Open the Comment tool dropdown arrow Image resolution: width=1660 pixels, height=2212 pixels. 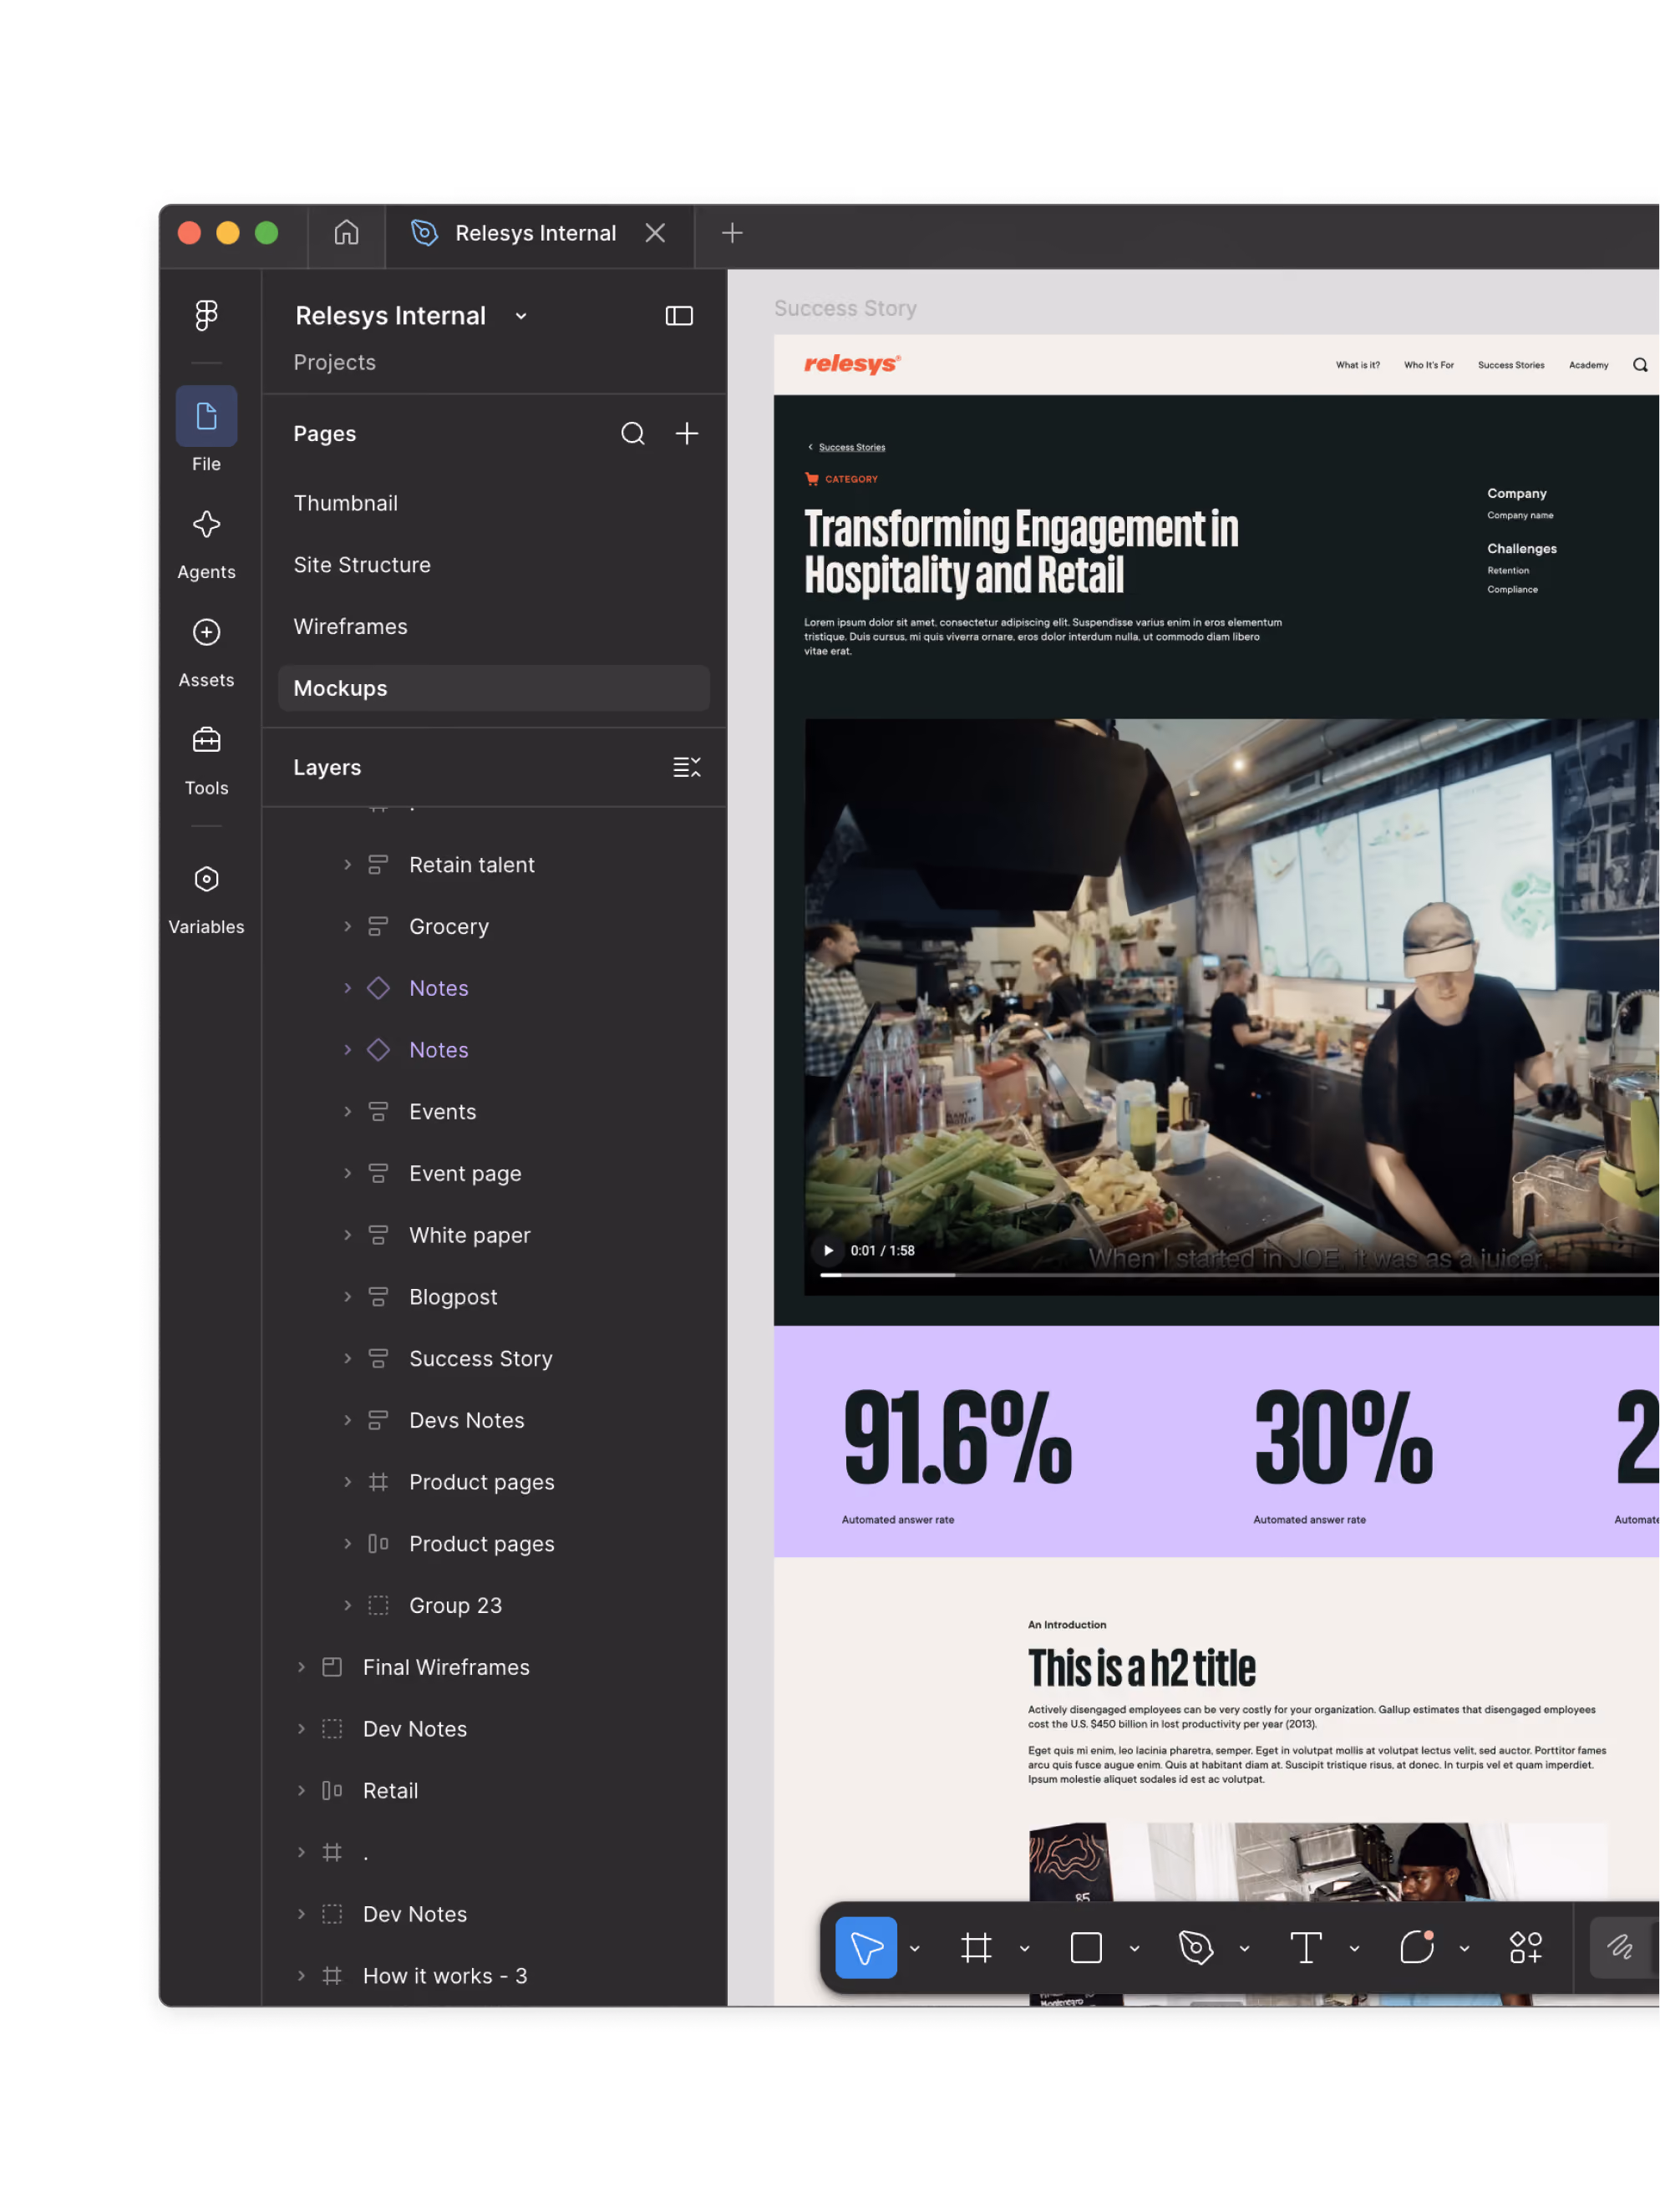[1464, 1949]
